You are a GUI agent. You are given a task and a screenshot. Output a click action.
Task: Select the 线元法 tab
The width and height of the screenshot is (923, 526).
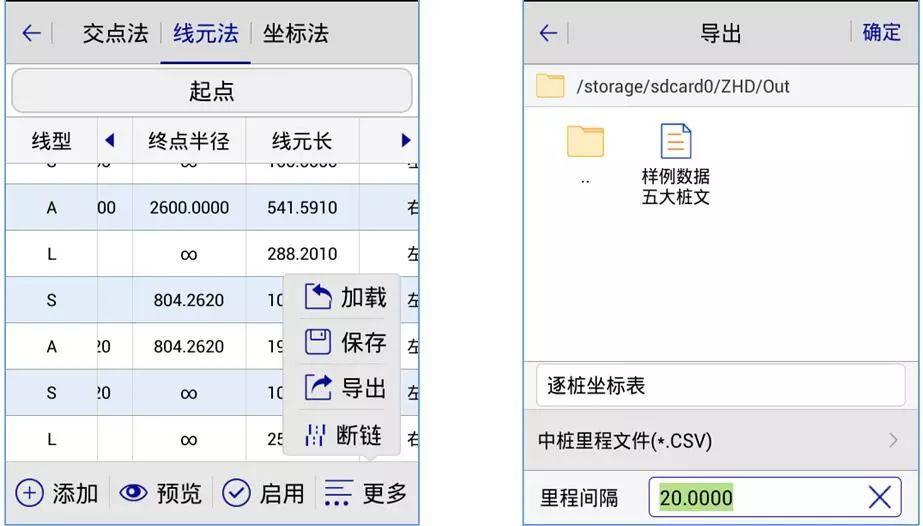click(x=205, y=33)
